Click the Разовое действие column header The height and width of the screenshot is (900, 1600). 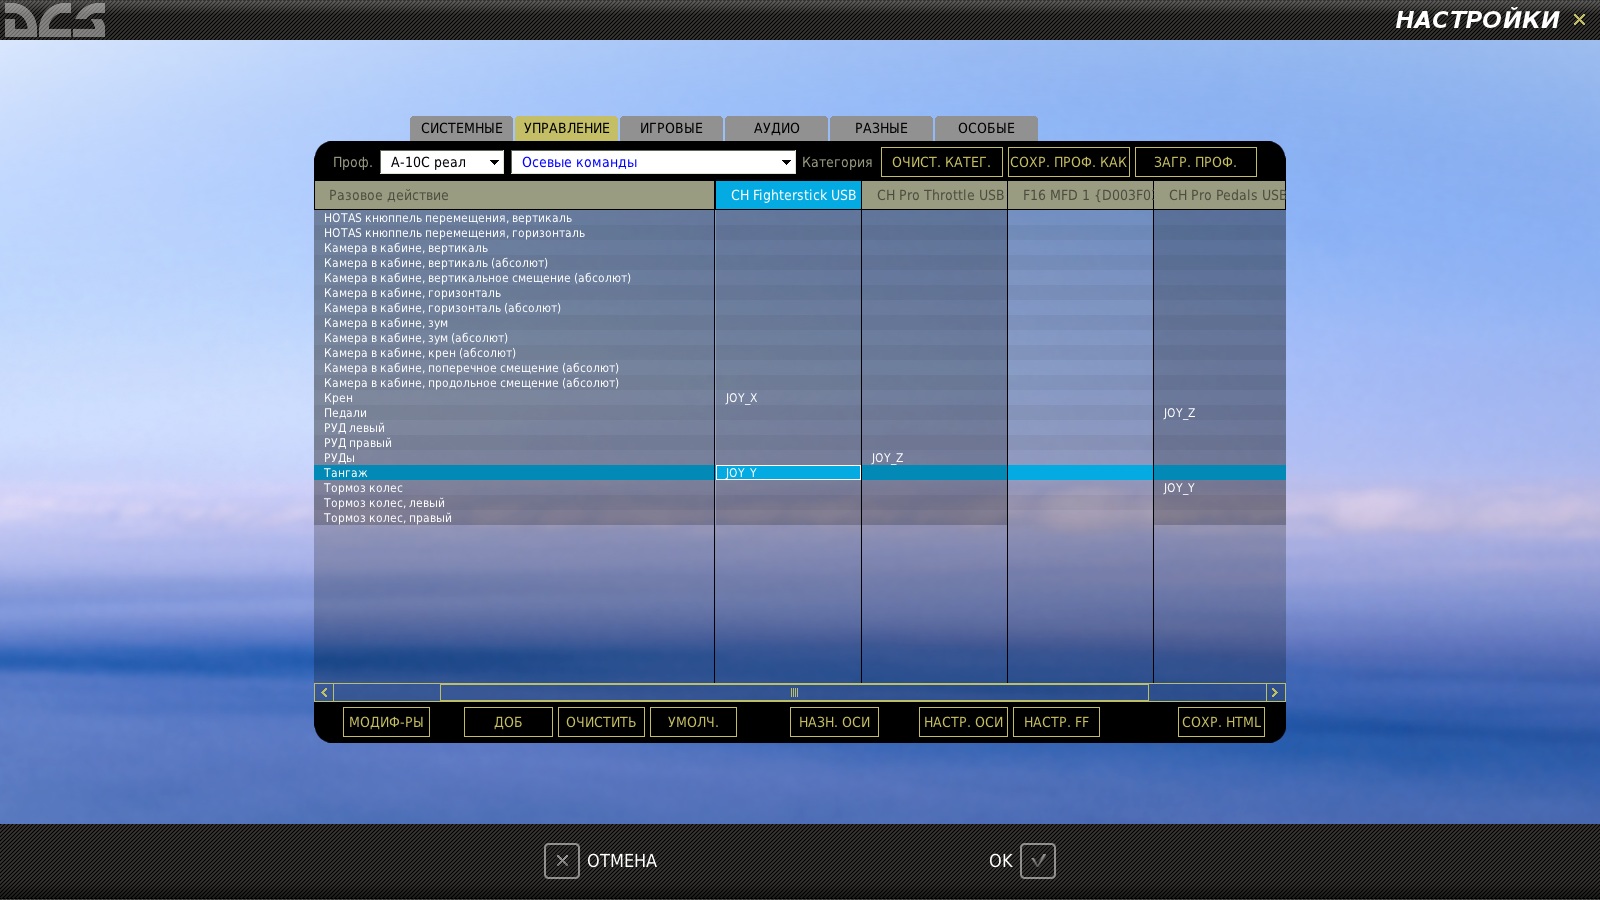[514, 195]
